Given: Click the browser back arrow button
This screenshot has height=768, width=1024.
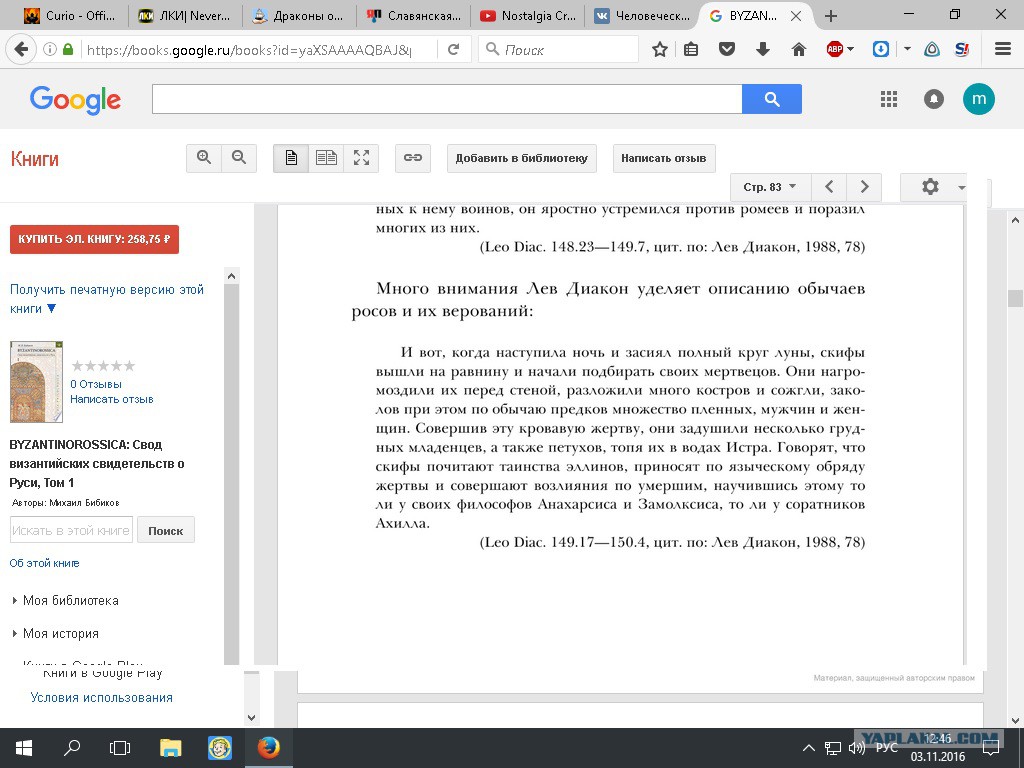Looking at the screenshot, I should pos(22,49).
